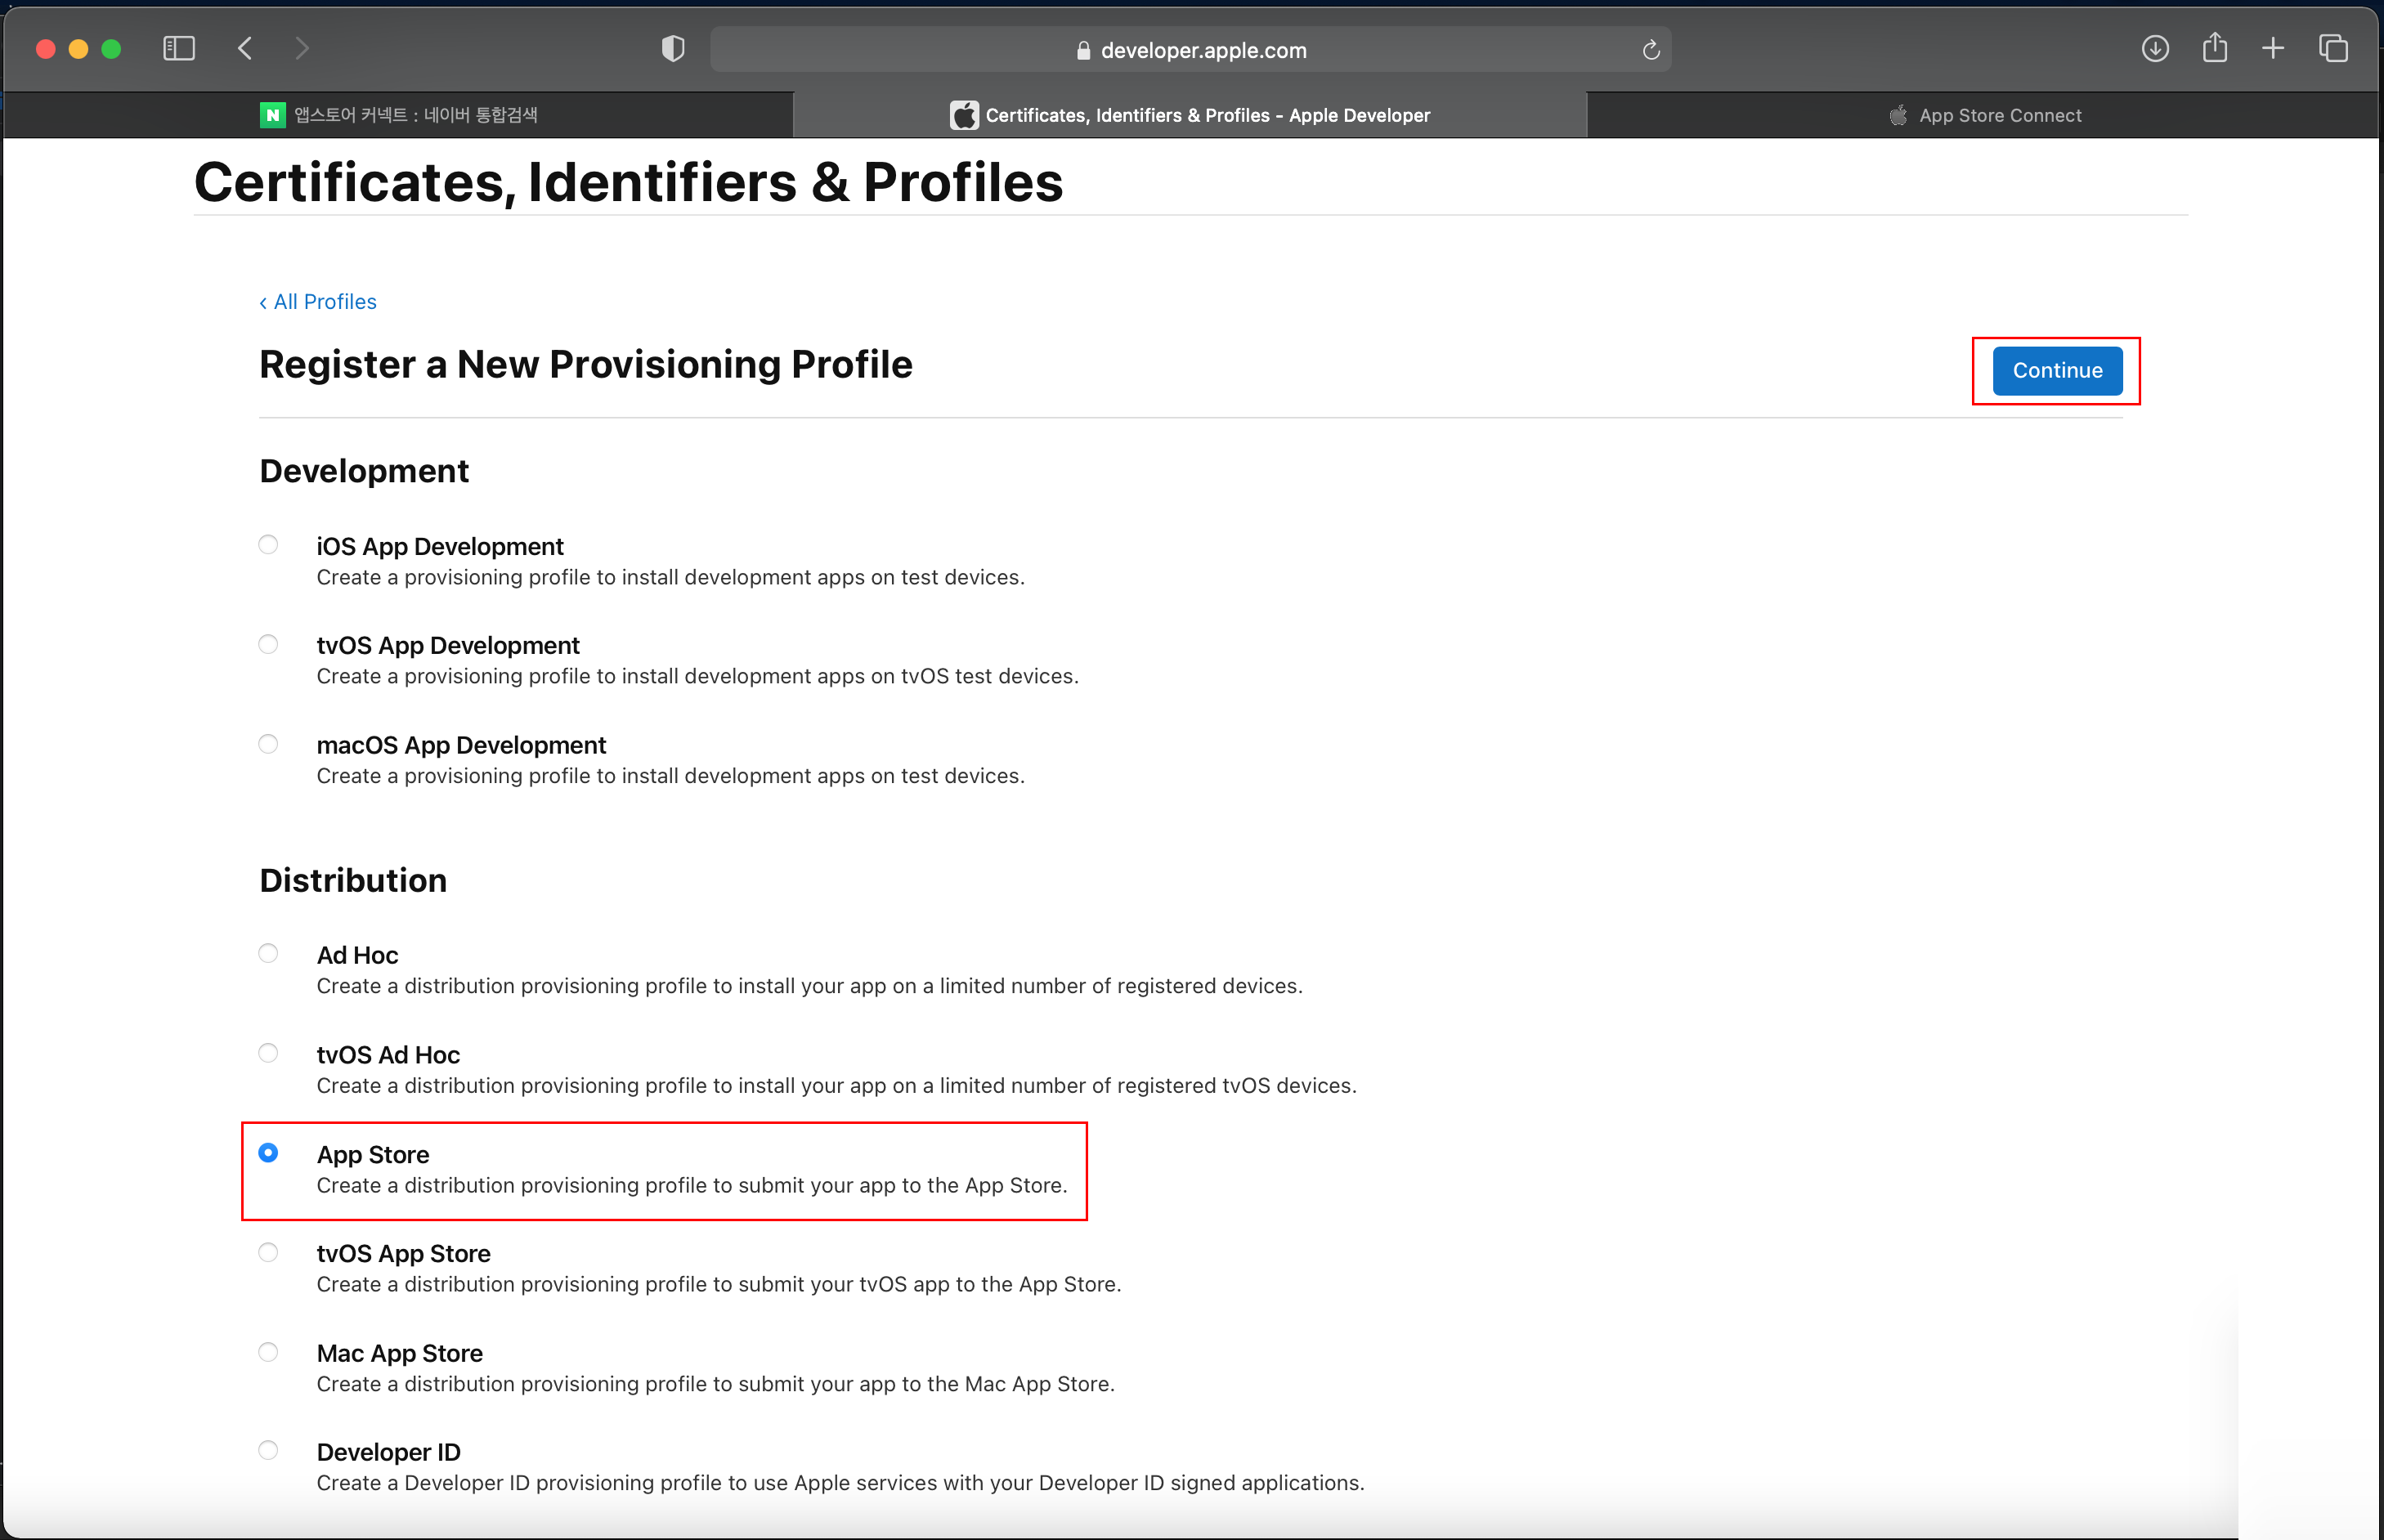Click the red close window button
The image size is (2384, 1540).
pos(46,48)
